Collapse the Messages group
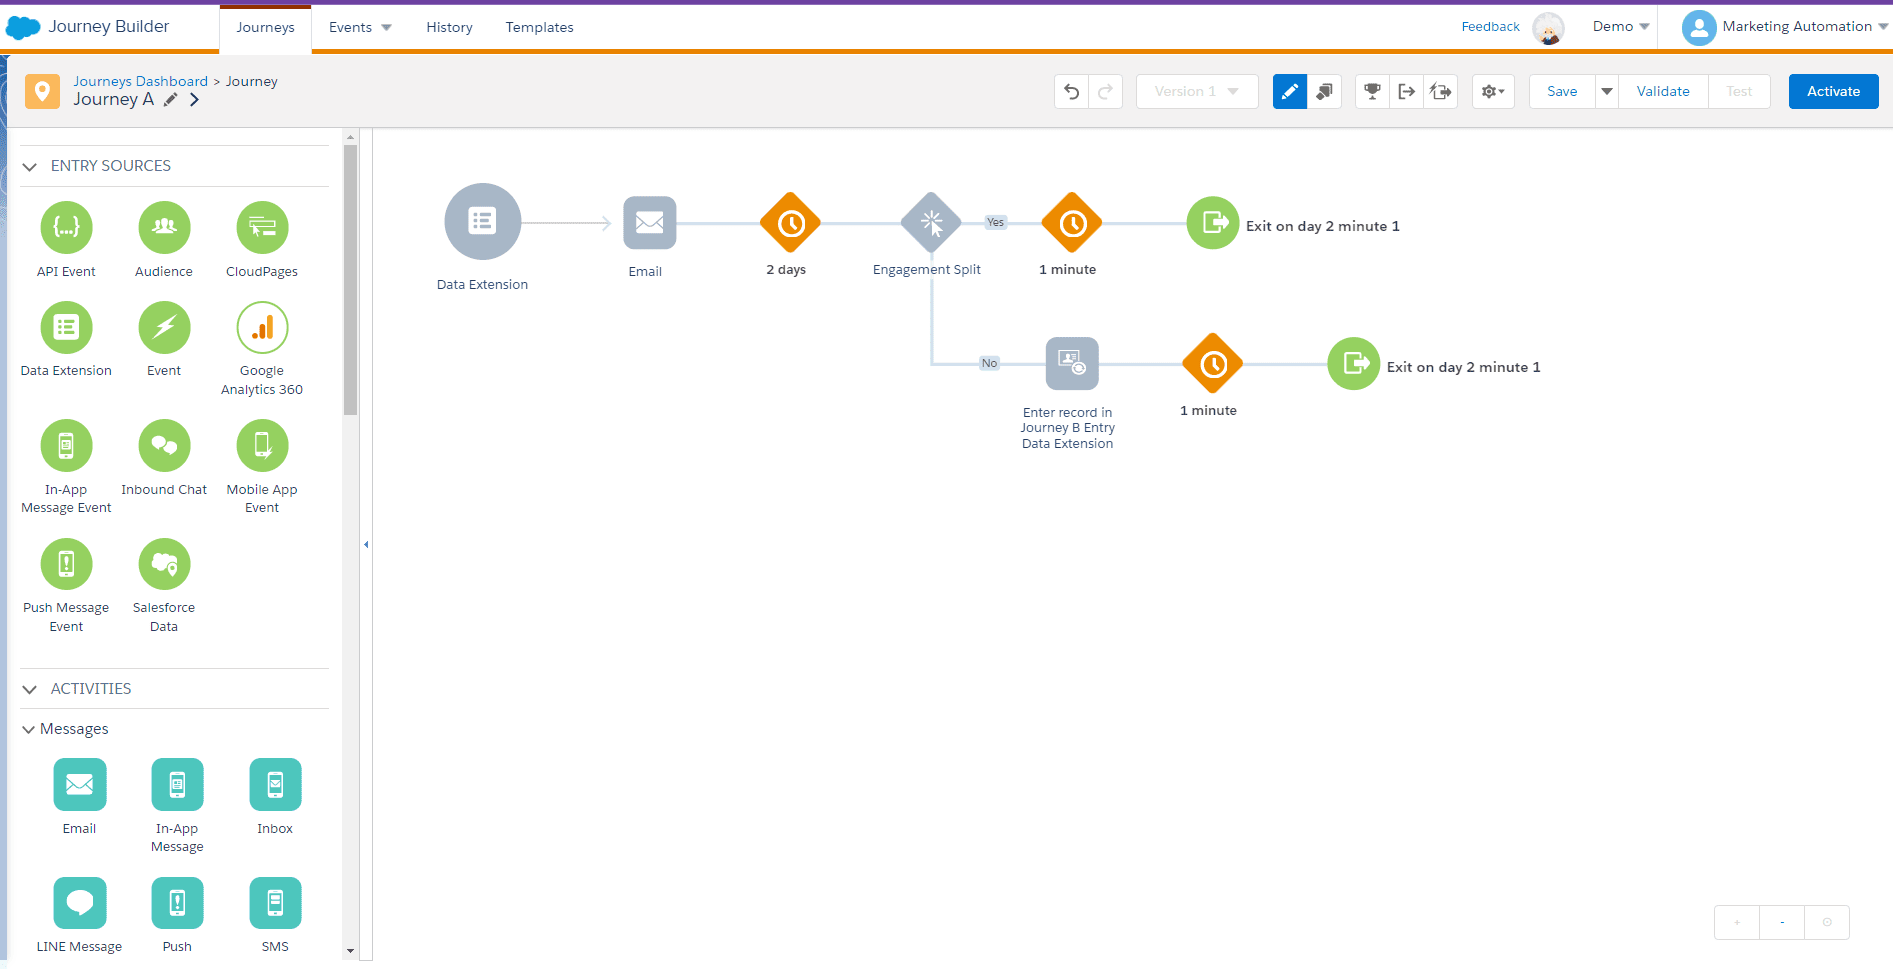This screenshot has height=969, width=1893. point(28,730)
